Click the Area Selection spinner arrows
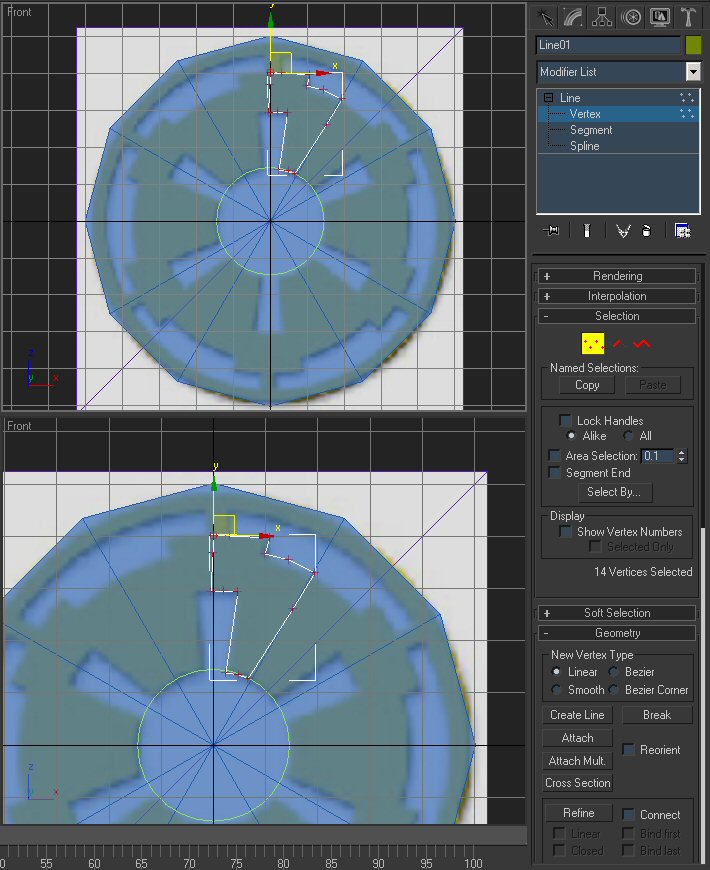This screenshot has width=710, height=870. (682, 456)
